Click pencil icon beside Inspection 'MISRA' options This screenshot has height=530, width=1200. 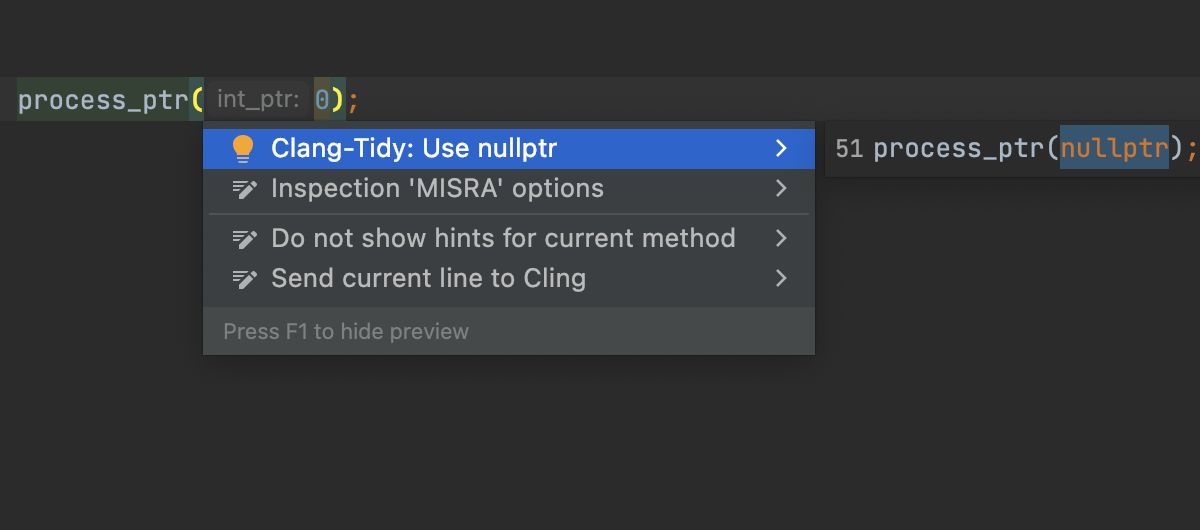point(244,189)
